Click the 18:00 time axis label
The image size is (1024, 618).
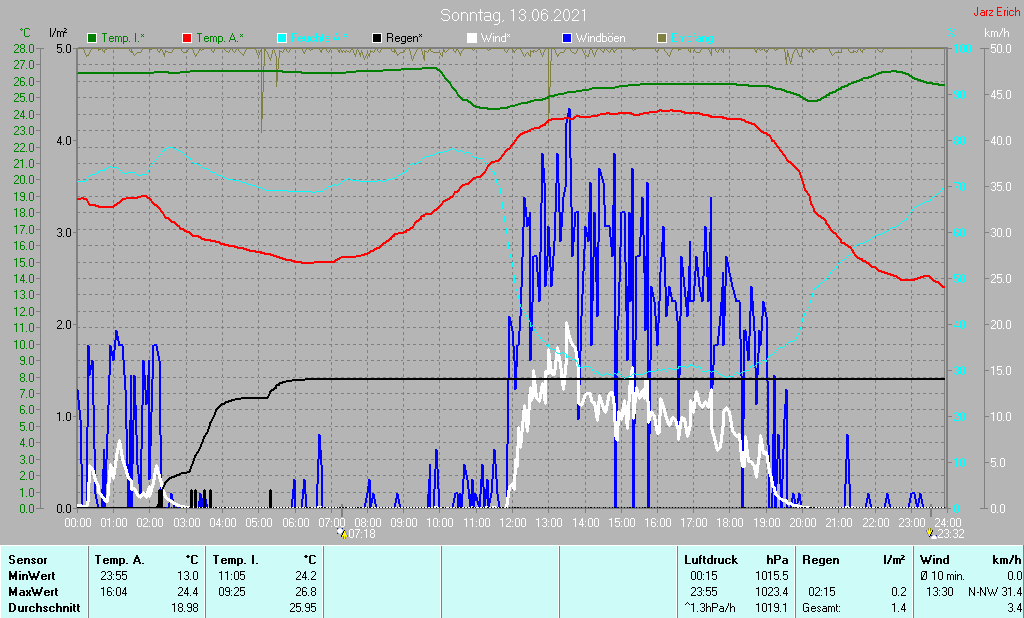coord(730,523)
